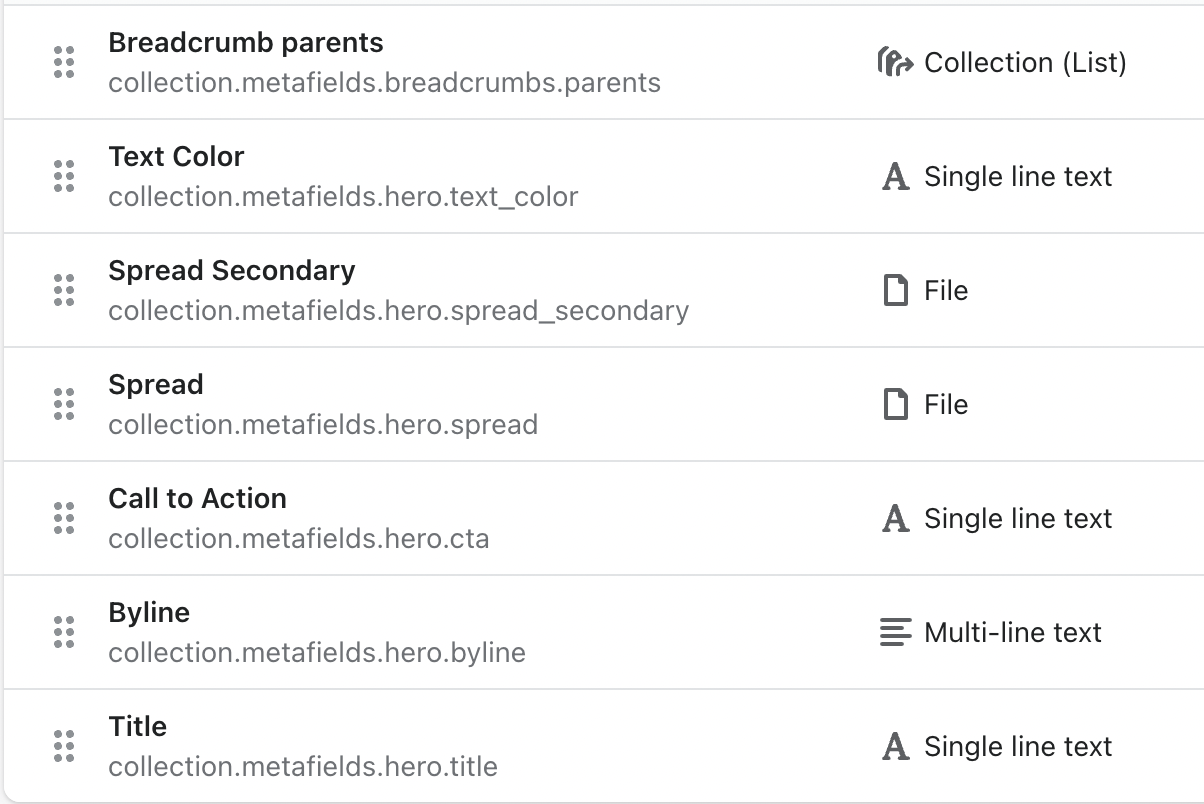Viewport: 1204px width, 804px height.
Task: Click the Single line text icon beside Text Color
Action: (896, 176)
